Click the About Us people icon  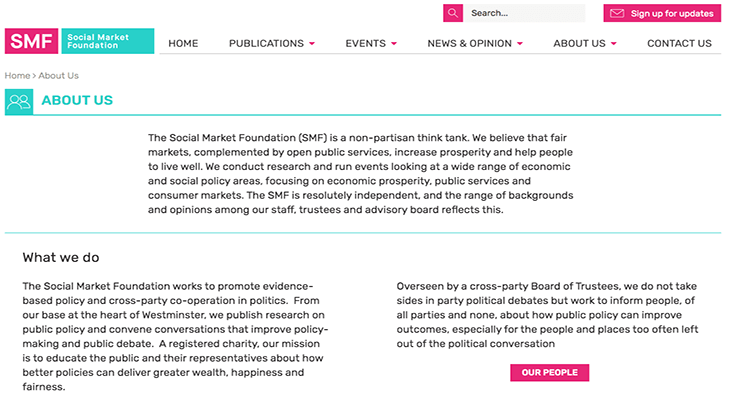19,102
